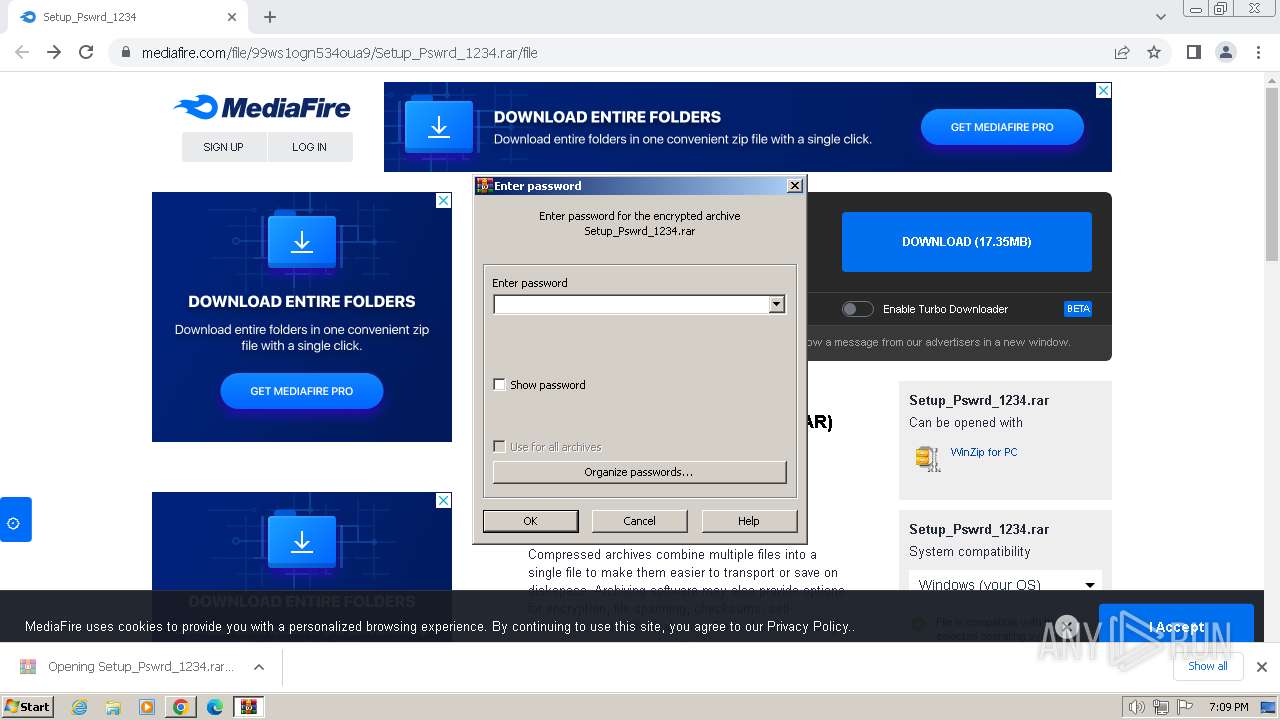Click the WinZip for PC icon
The image size is (1280, 720).
tap(927, 458)
